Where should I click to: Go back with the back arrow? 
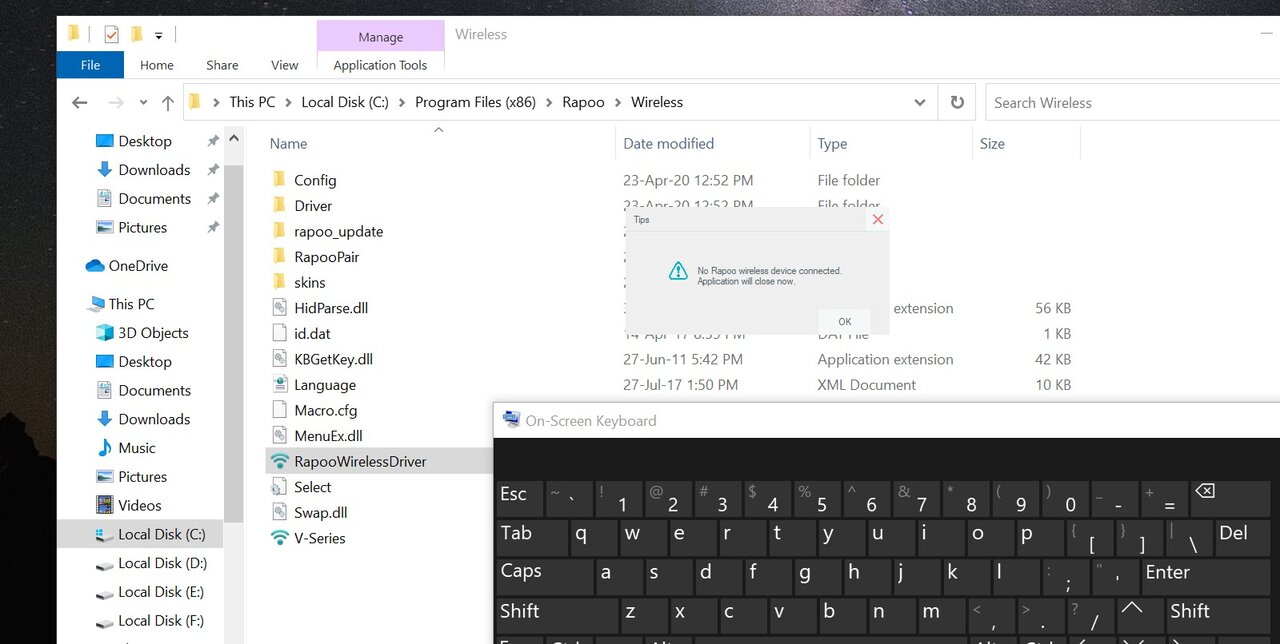click(x=80, y=102)
